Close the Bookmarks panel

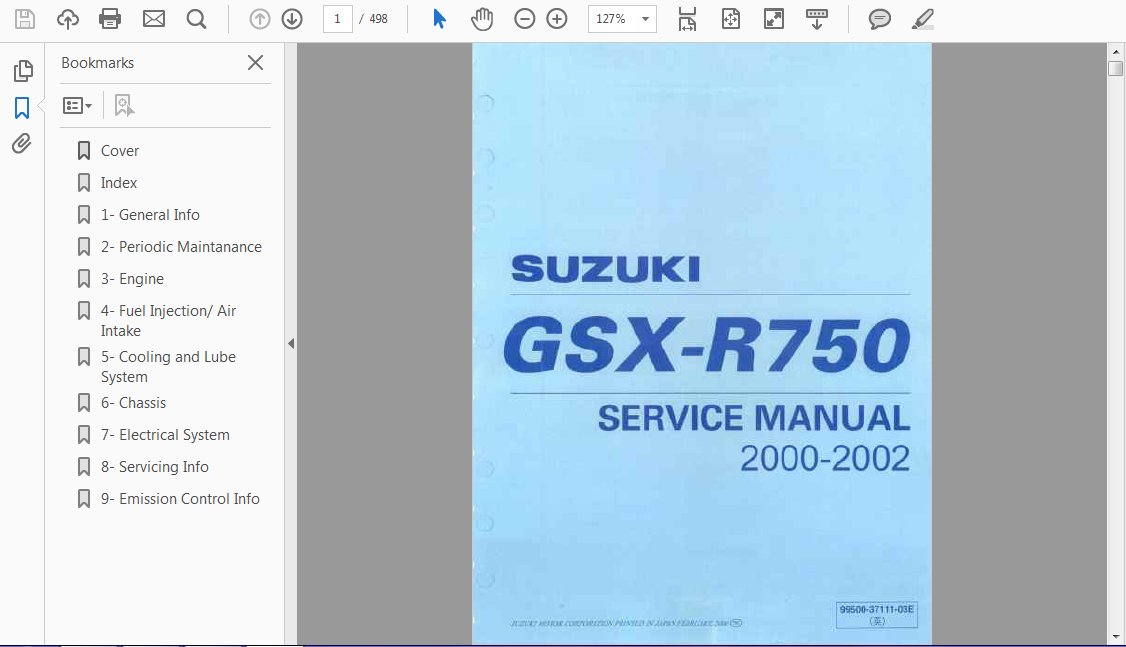pos(255,62)
